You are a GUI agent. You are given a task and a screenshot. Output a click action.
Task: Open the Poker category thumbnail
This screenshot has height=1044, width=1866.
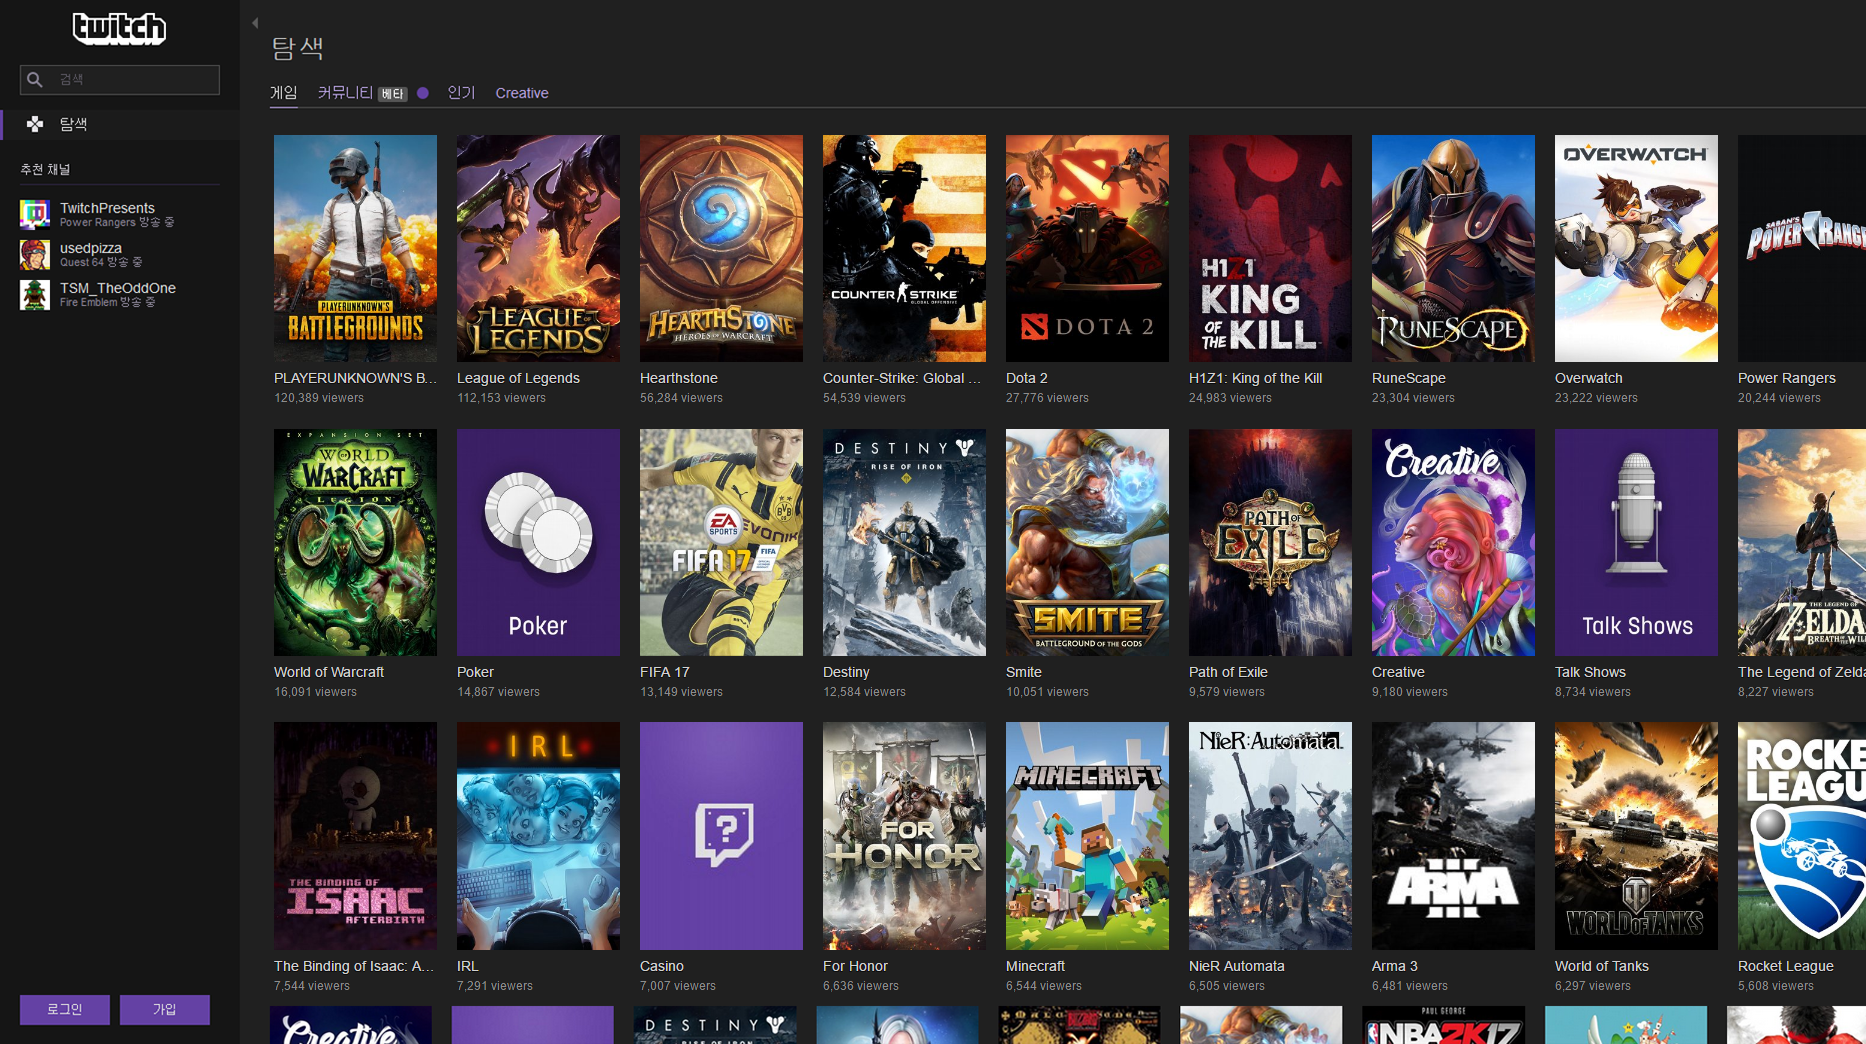point(538,542)
